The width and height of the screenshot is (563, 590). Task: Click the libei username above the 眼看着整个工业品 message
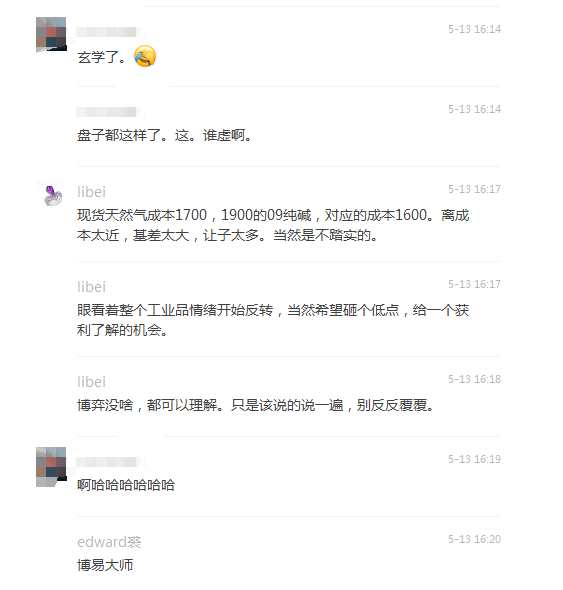coord(91,287)
